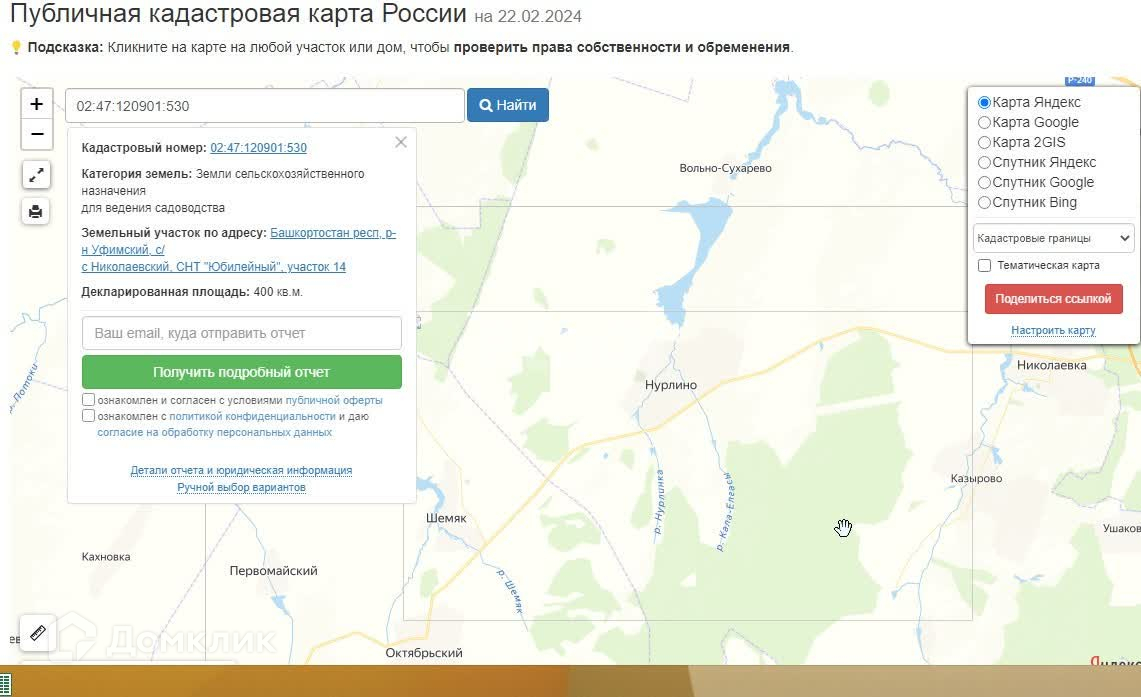Zoom out the map with minus button
1141x697 pixels.
tap(36, 135)
